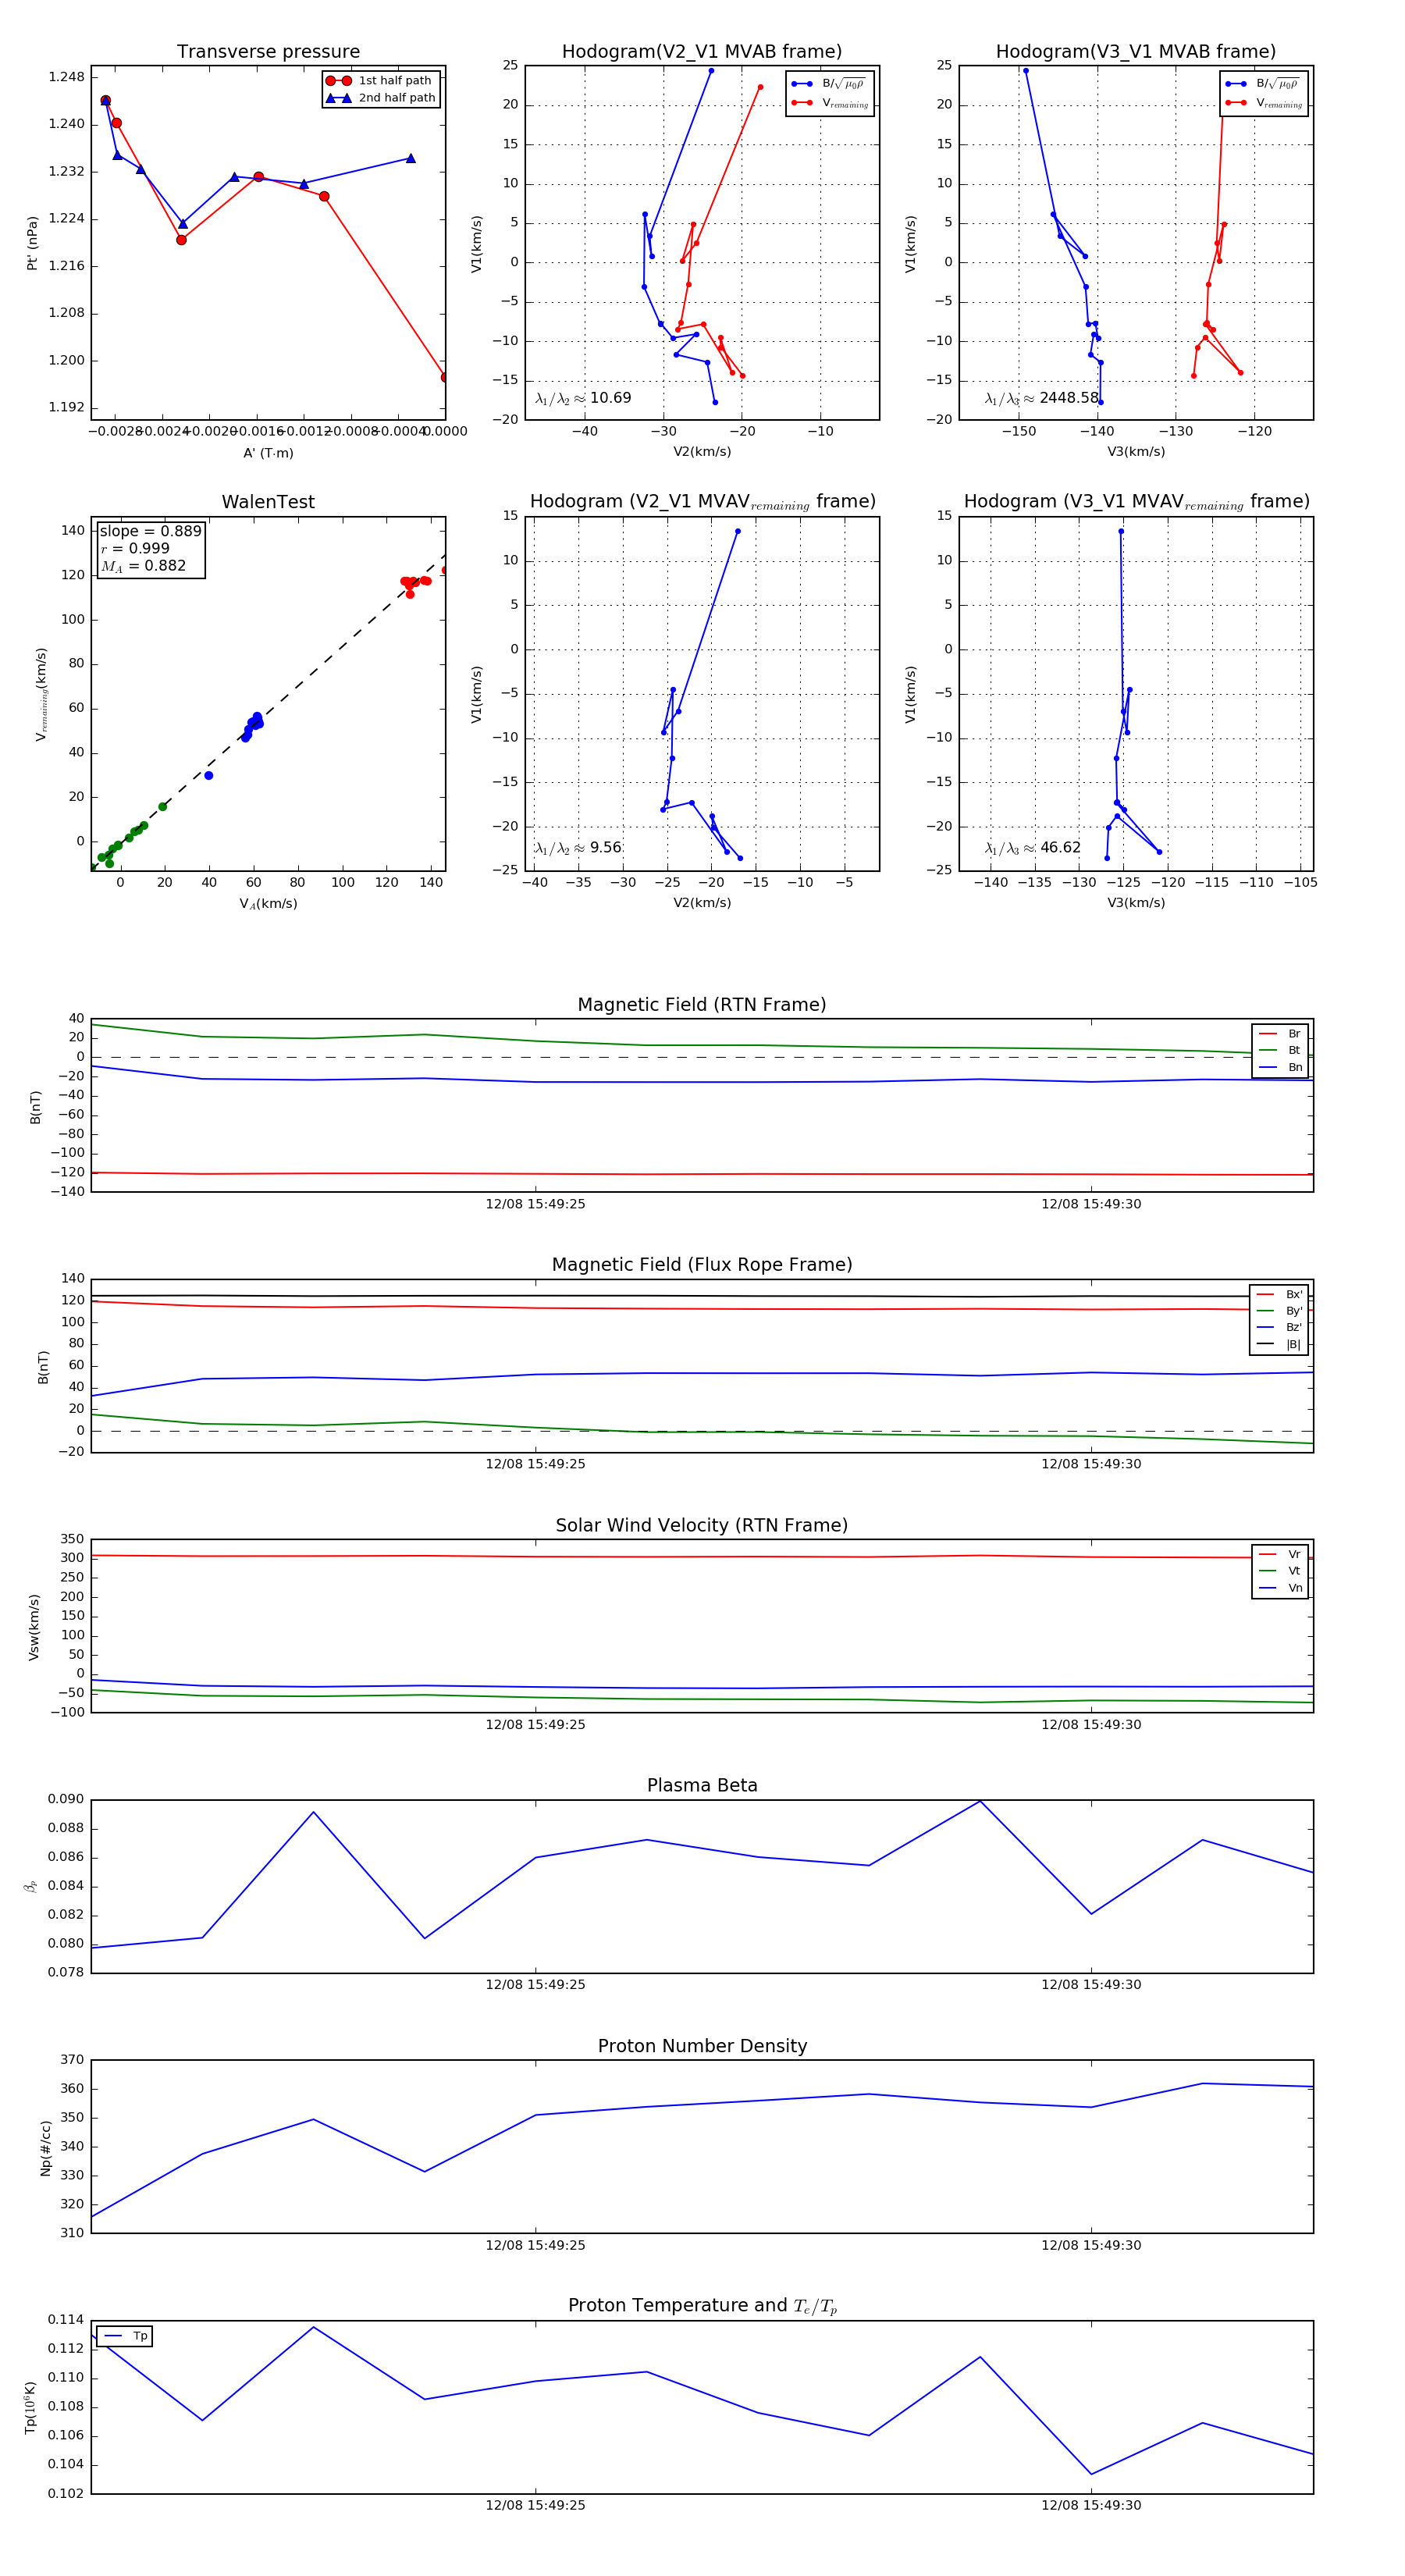Click the "r = 0.999" correlation annotation

coord(135,548)
